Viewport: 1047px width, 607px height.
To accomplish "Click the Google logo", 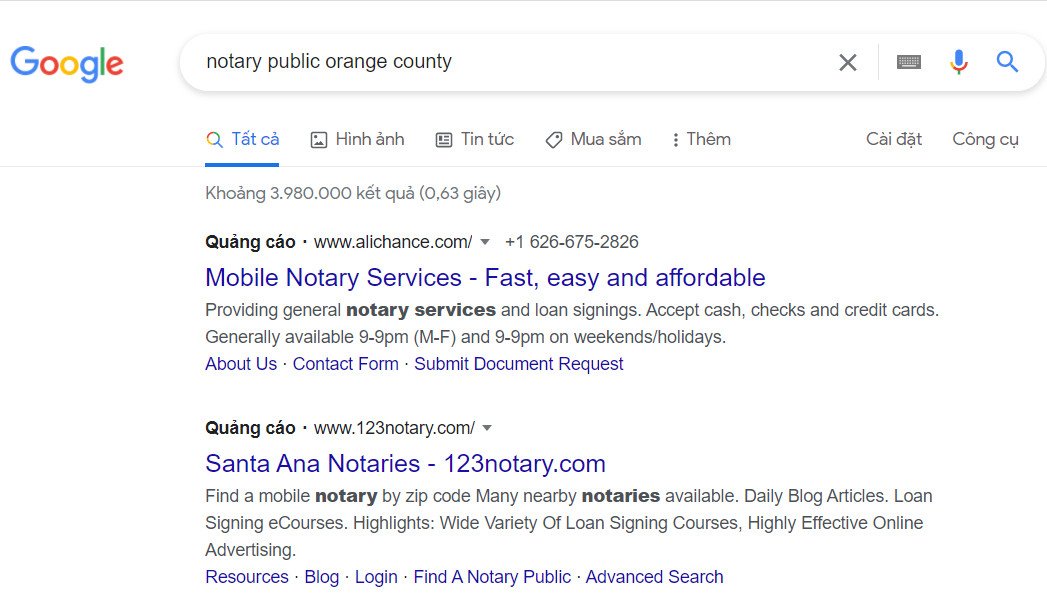I will click(67, 63).
